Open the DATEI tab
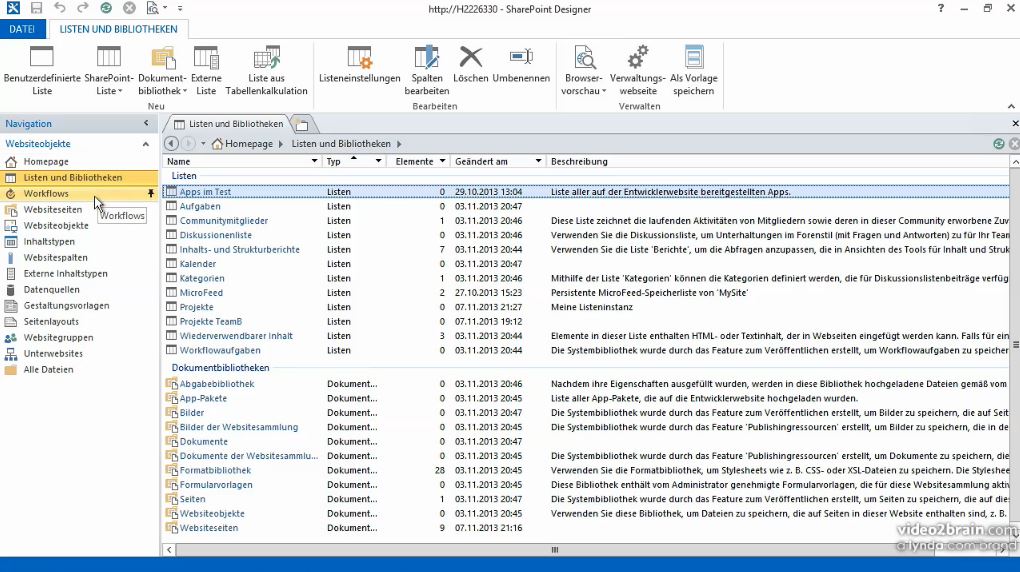The width and height of the screenshot is (1020, 572). [22, 29]
